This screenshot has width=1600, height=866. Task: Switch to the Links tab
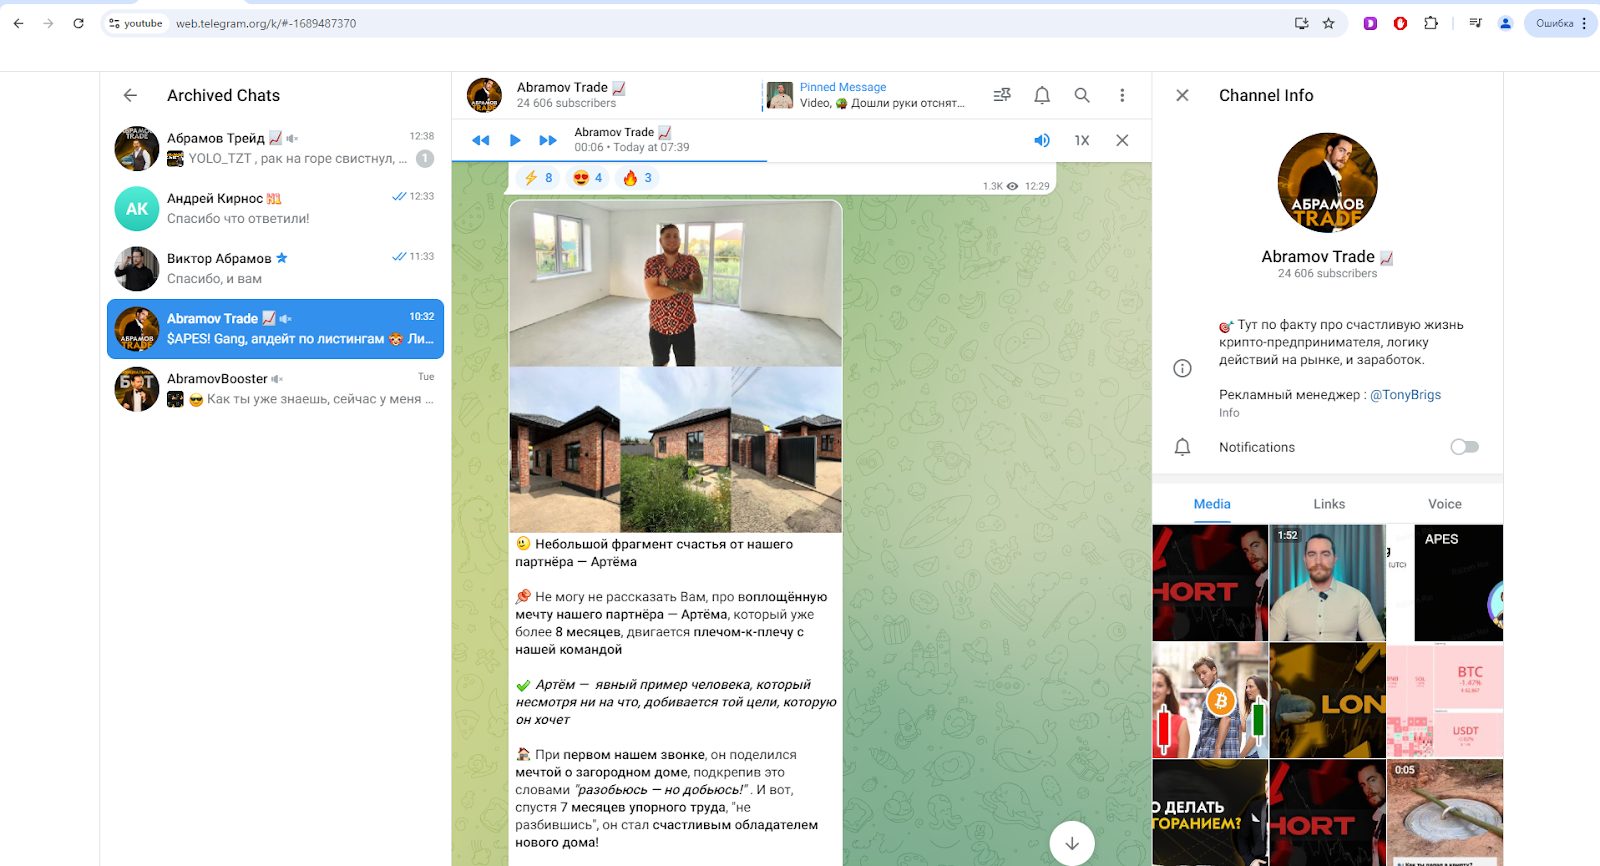coord(1329,504)
